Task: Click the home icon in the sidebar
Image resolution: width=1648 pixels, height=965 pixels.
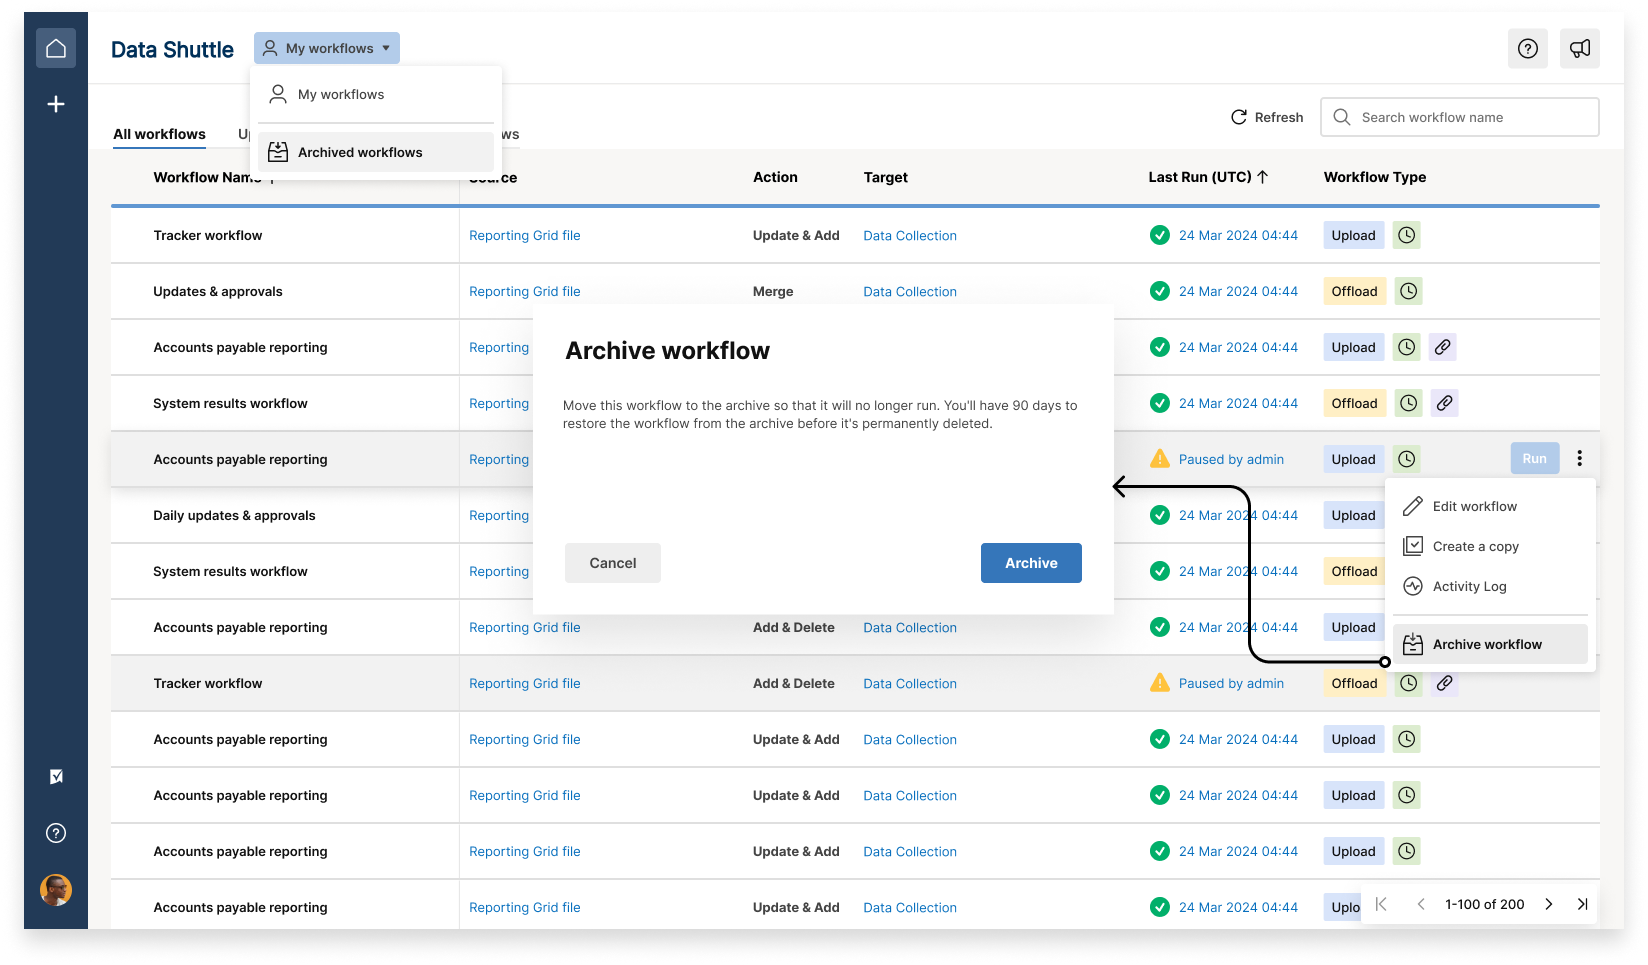Action: click(56, 48)
